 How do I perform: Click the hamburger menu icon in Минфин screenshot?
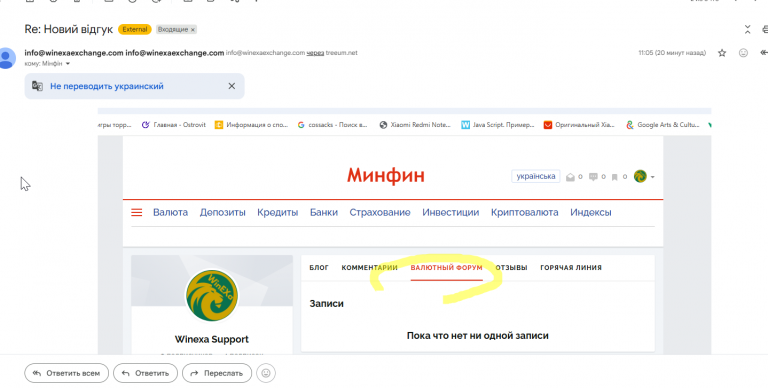(x=137, y=213)
